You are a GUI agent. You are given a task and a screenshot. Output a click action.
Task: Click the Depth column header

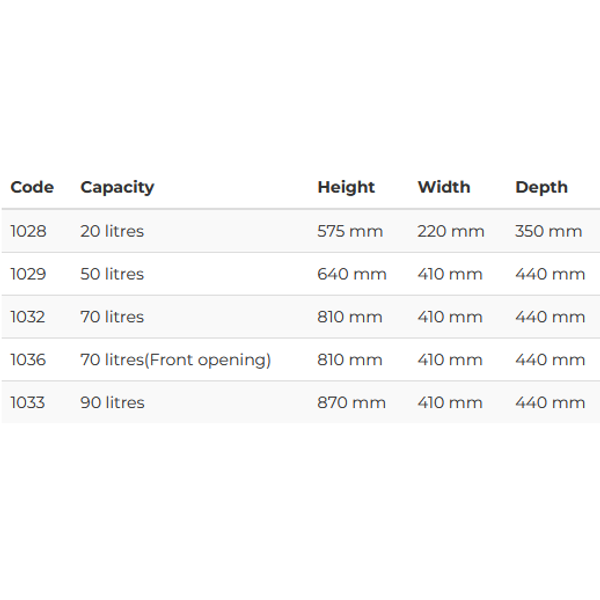[x=541, y=188]
